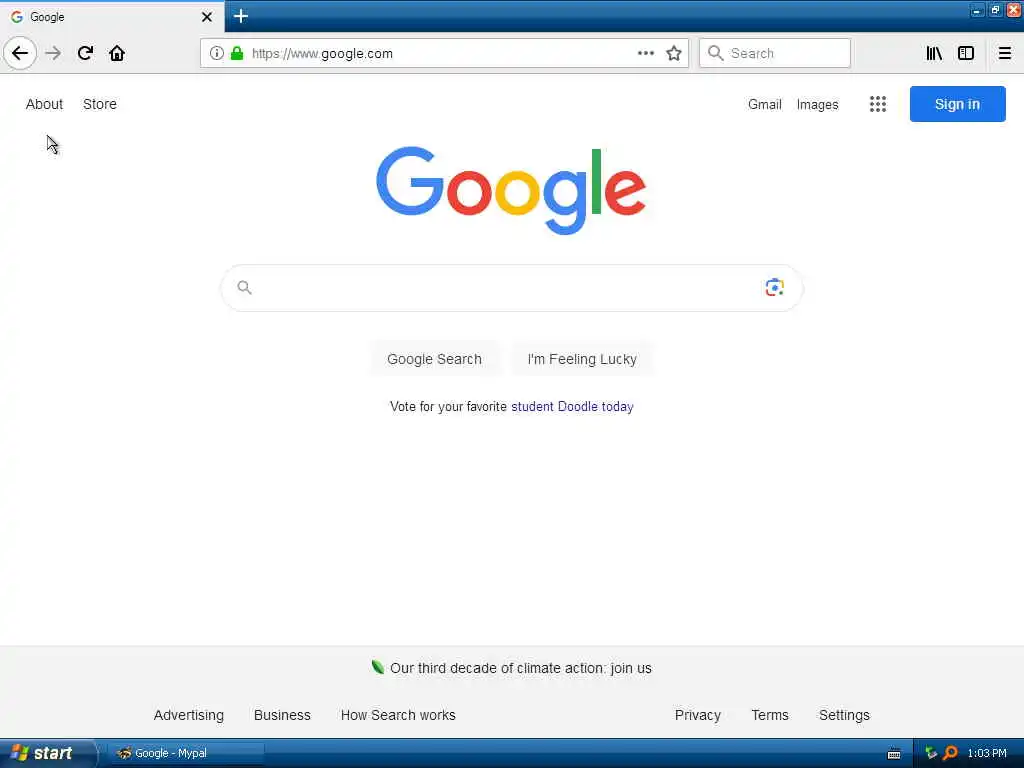Try the I'm Feeling Lucky button
Screen dimensions: 1024x768
(582, 359)
